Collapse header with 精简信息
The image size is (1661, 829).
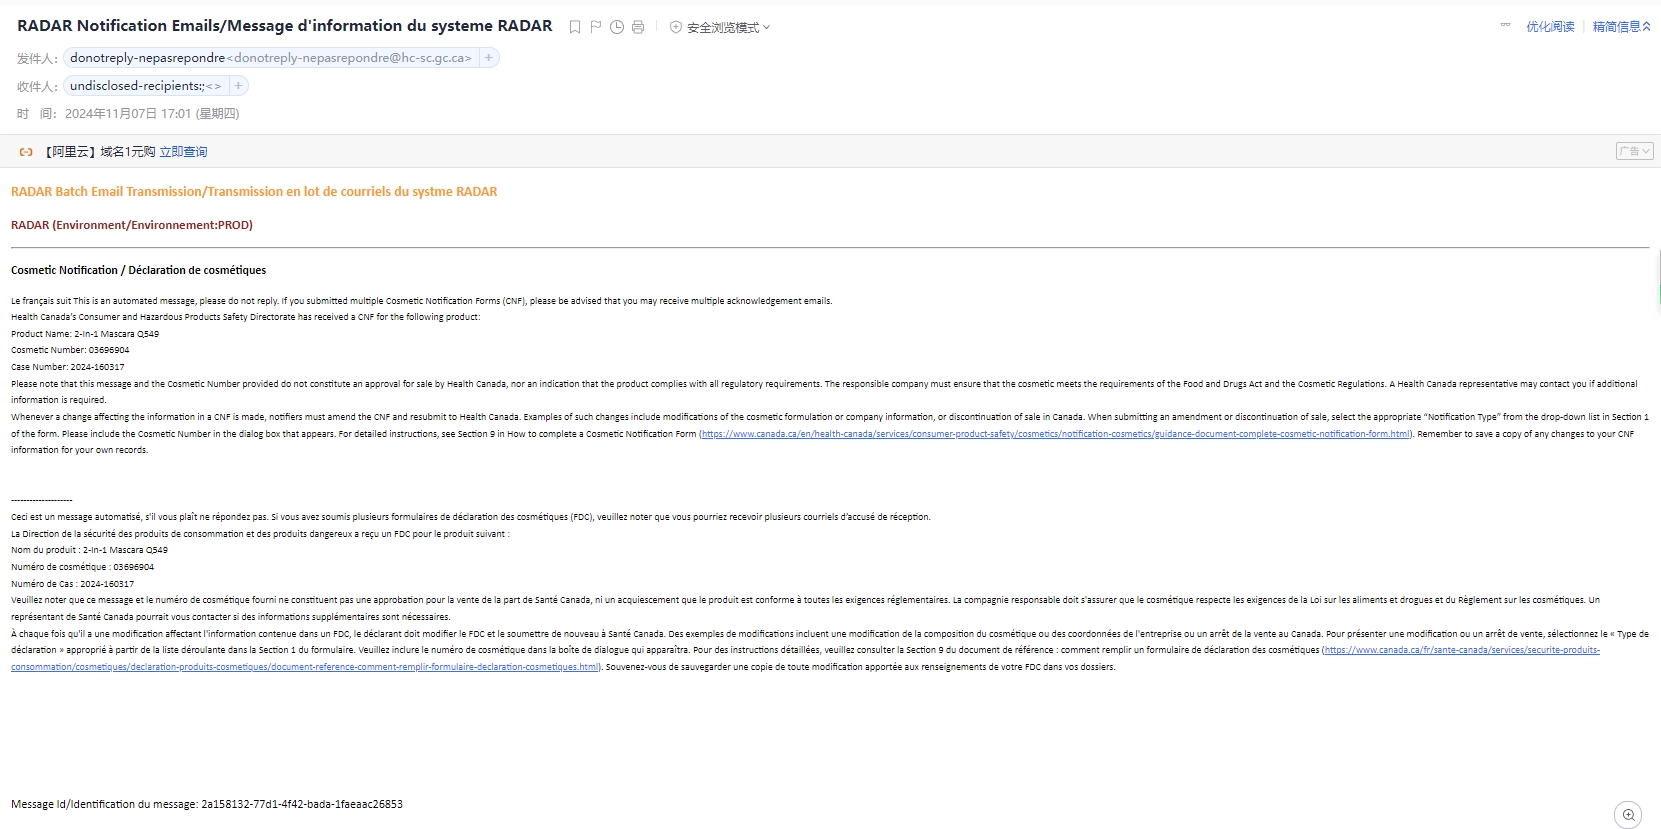point(1621,27)
